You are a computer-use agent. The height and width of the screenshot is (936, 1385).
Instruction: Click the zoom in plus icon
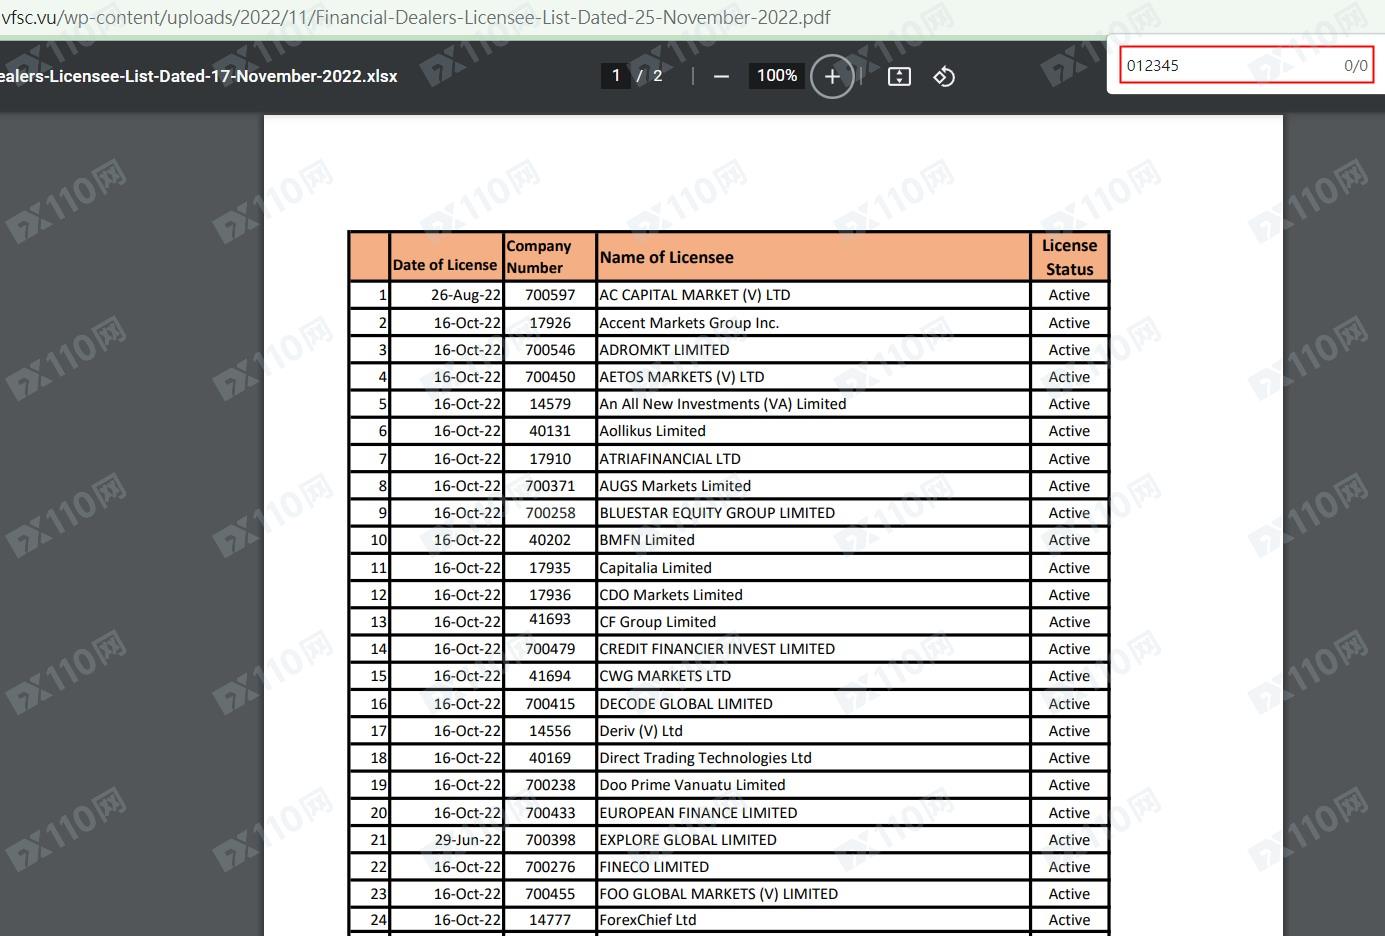[832, 77]
